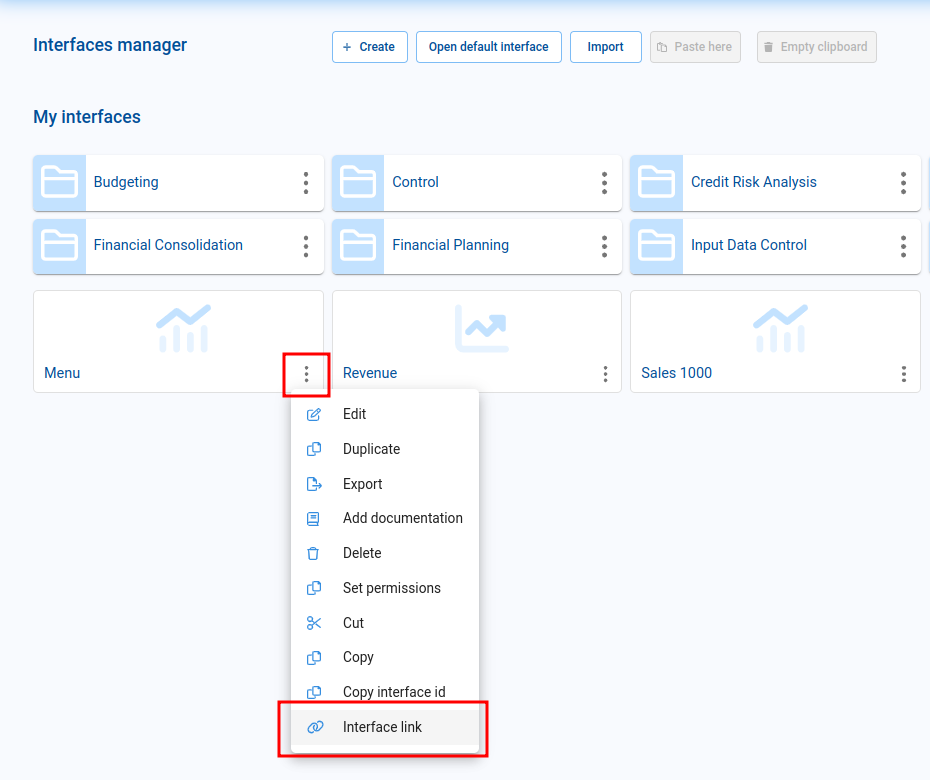Screen dimensions: 930x780
Task: Select Duplicate from the context menu
Action: coord(369,448)
